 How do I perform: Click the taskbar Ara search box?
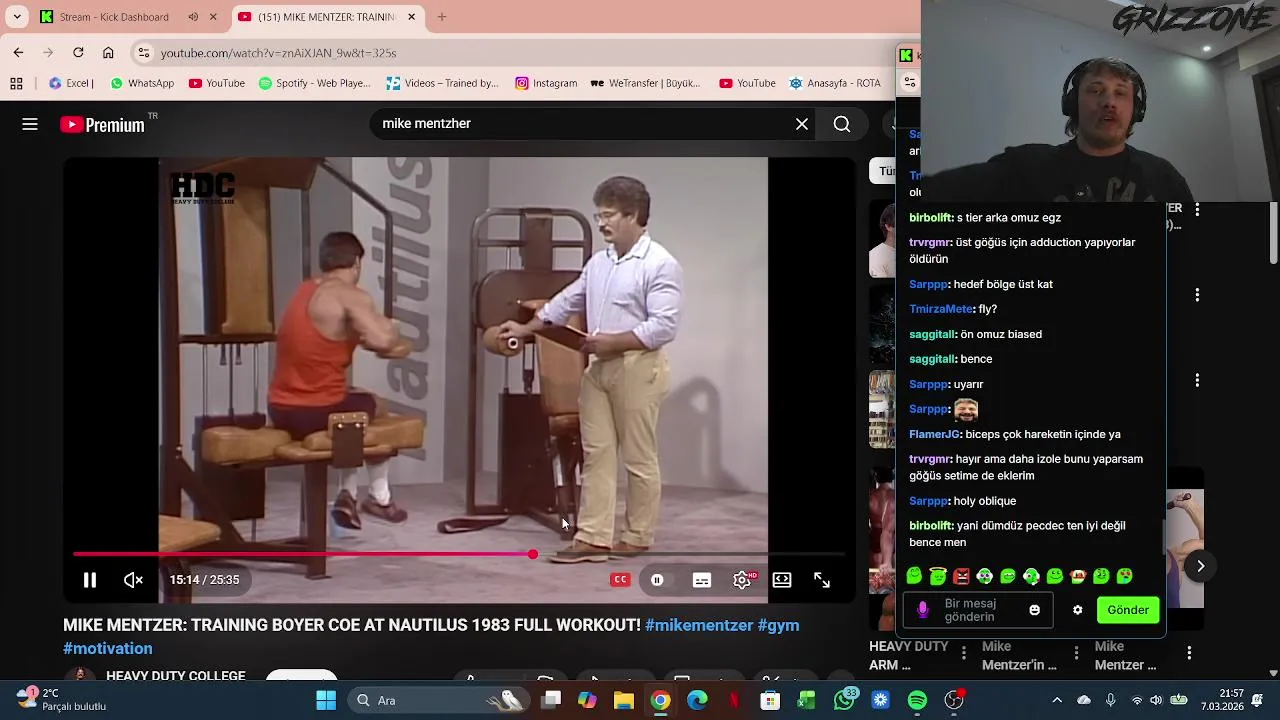(x=440, y=700)
